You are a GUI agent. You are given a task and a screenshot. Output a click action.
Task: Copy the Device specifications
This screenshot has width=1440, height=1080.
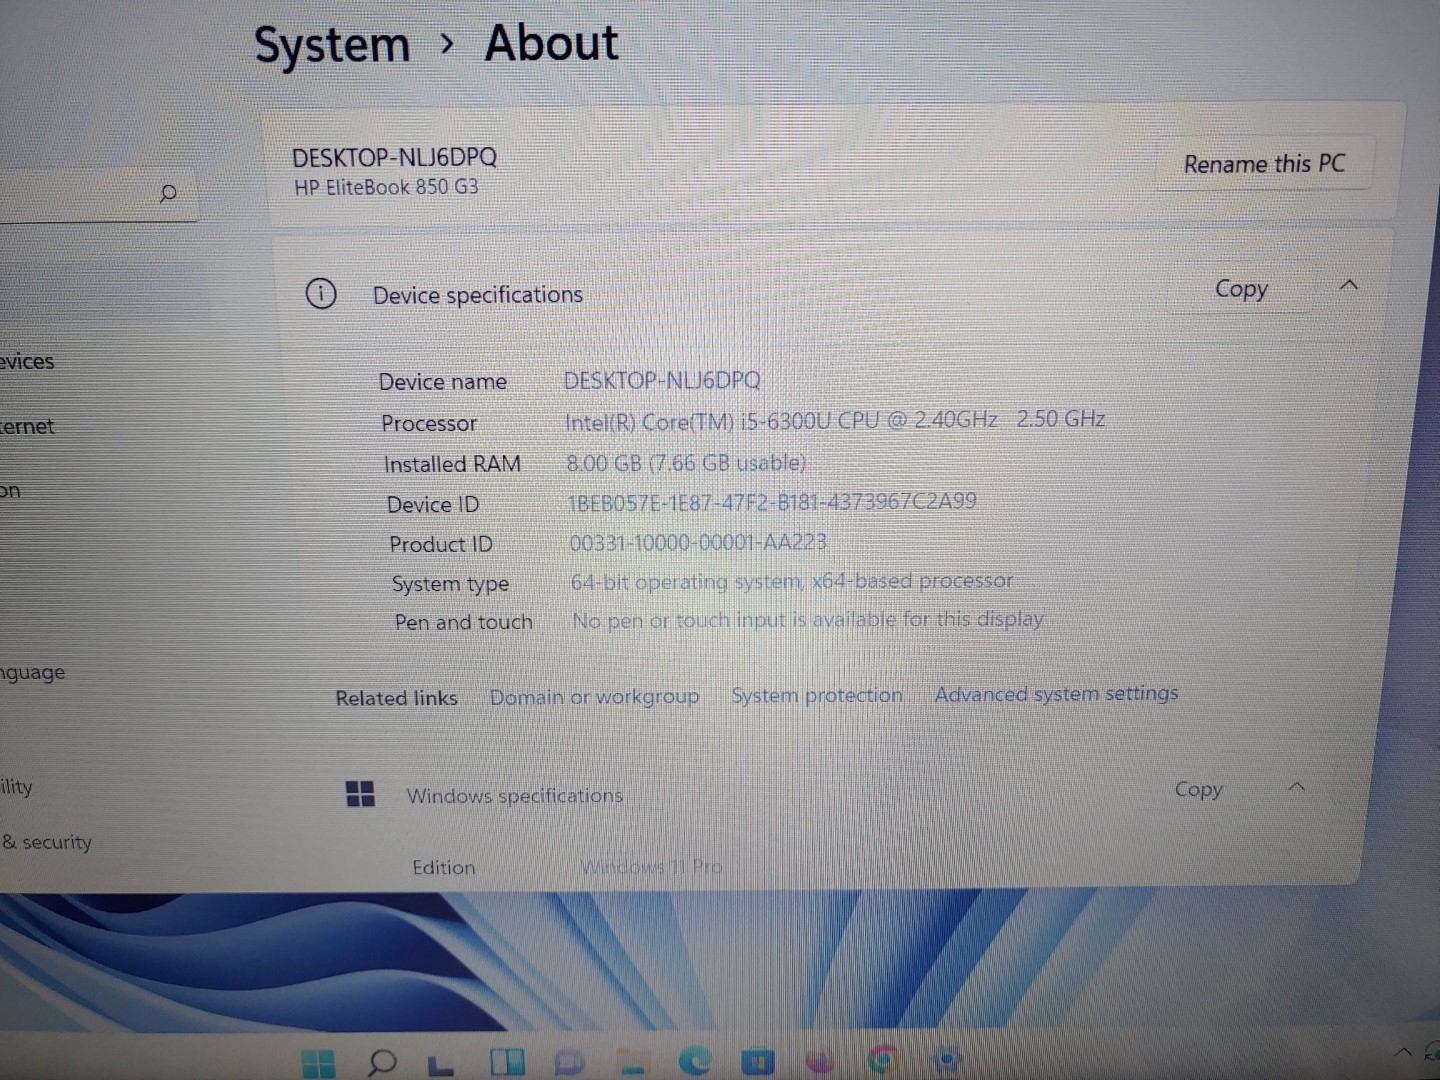(x=1241, y=289)
